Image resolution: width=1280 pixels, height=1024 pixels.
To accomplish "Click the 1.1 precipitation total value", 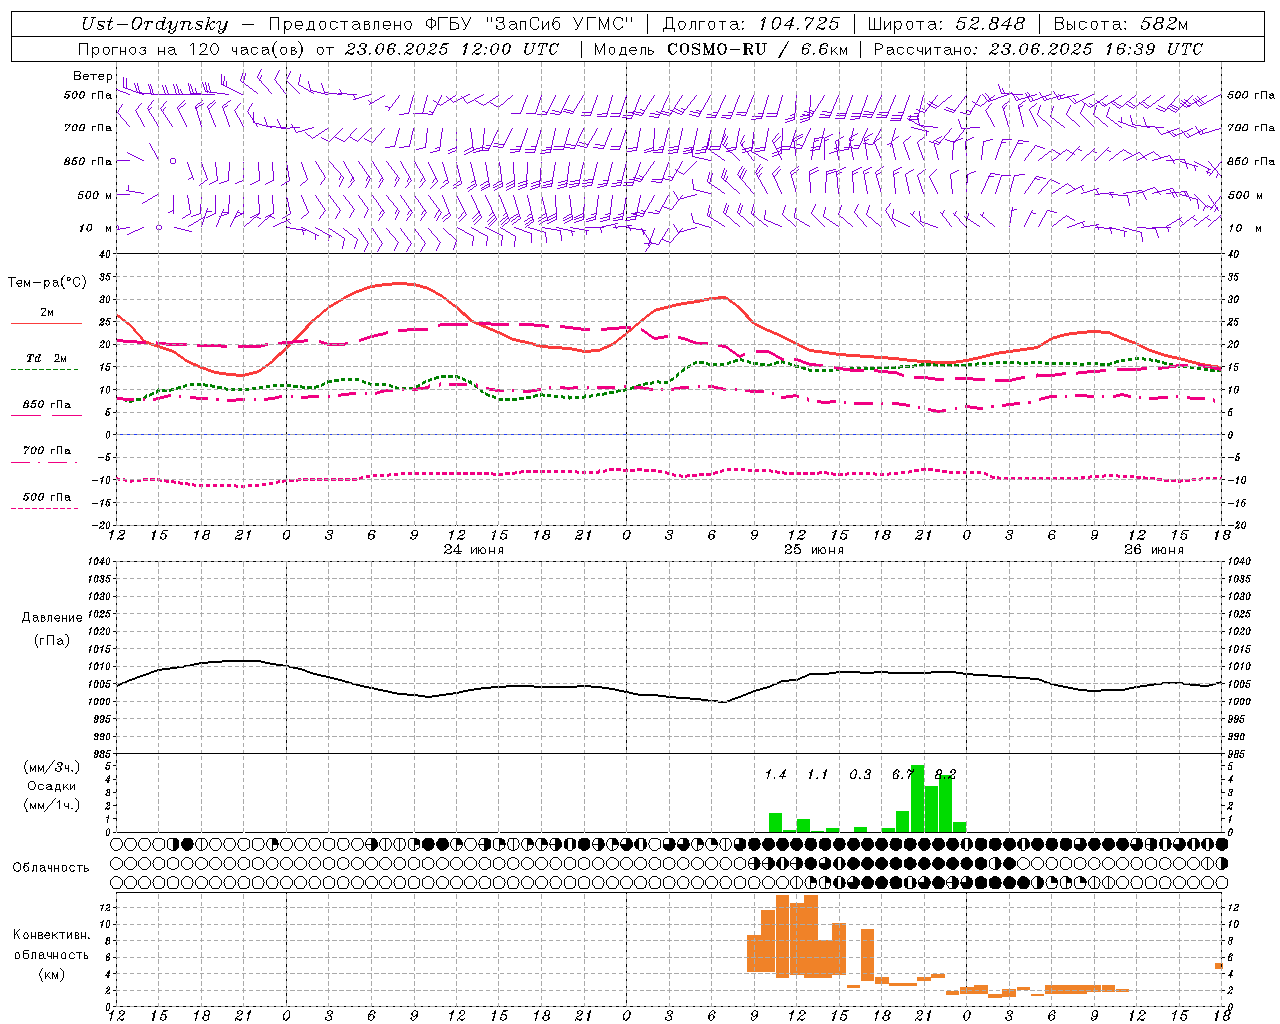I will (x=818, y=774).
